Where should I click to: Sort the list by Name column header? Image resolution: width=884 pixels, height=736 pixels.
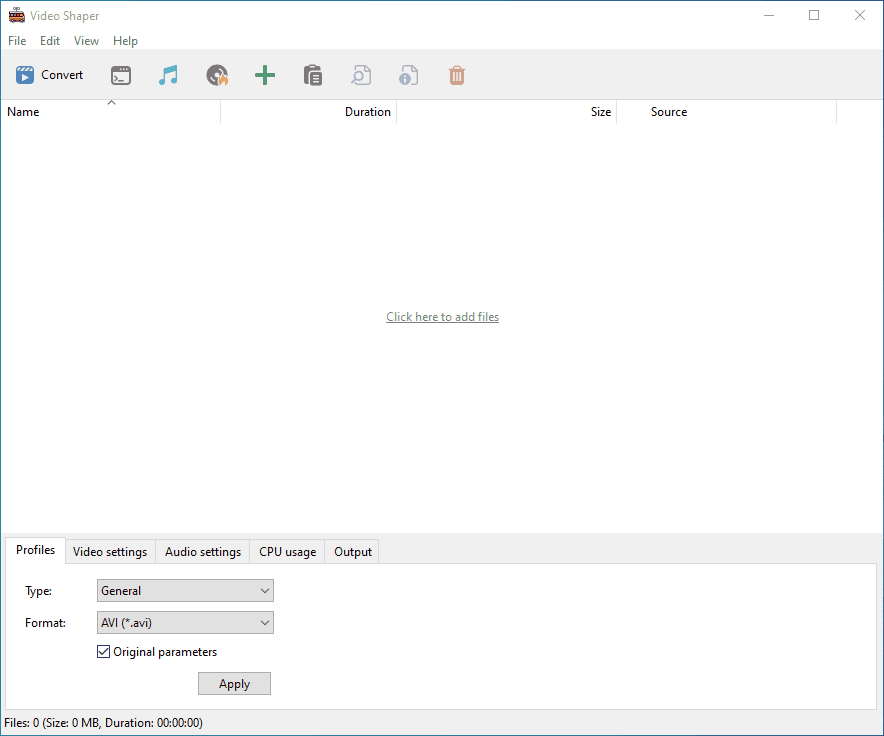(x=110, y=112)
